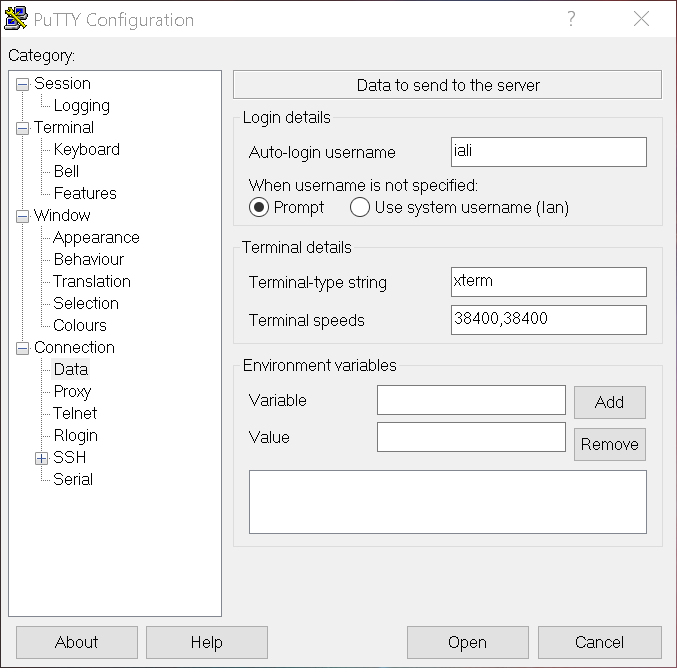
Task: Click the Auto-login username field
Action: click(549, 152)
